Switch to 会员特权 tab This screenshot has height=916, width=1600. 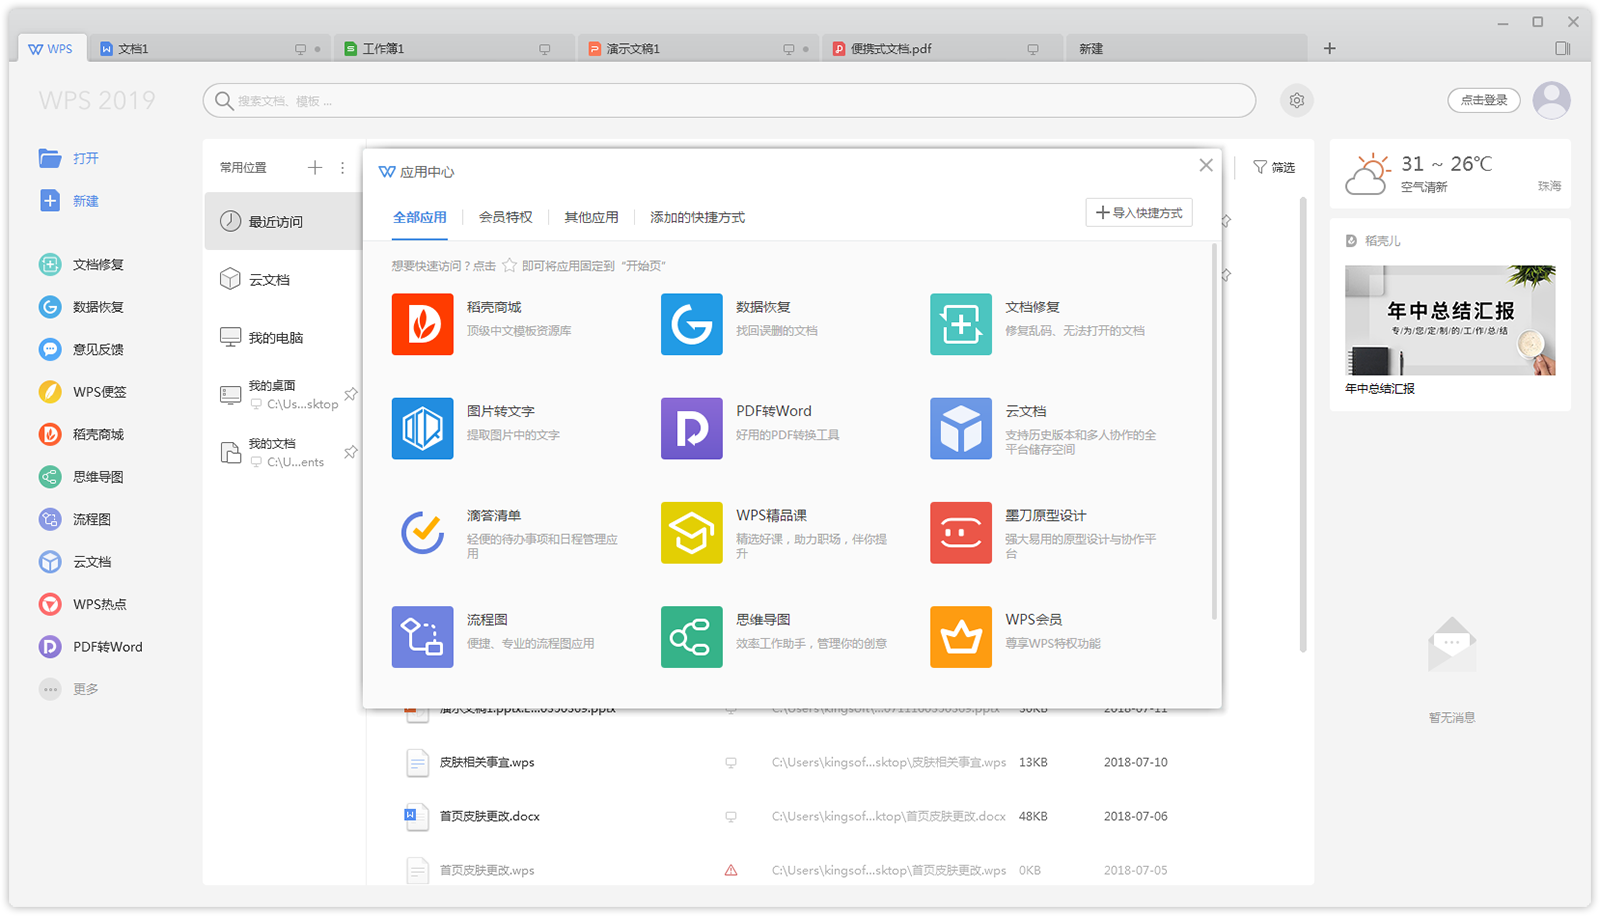point(506,217)
